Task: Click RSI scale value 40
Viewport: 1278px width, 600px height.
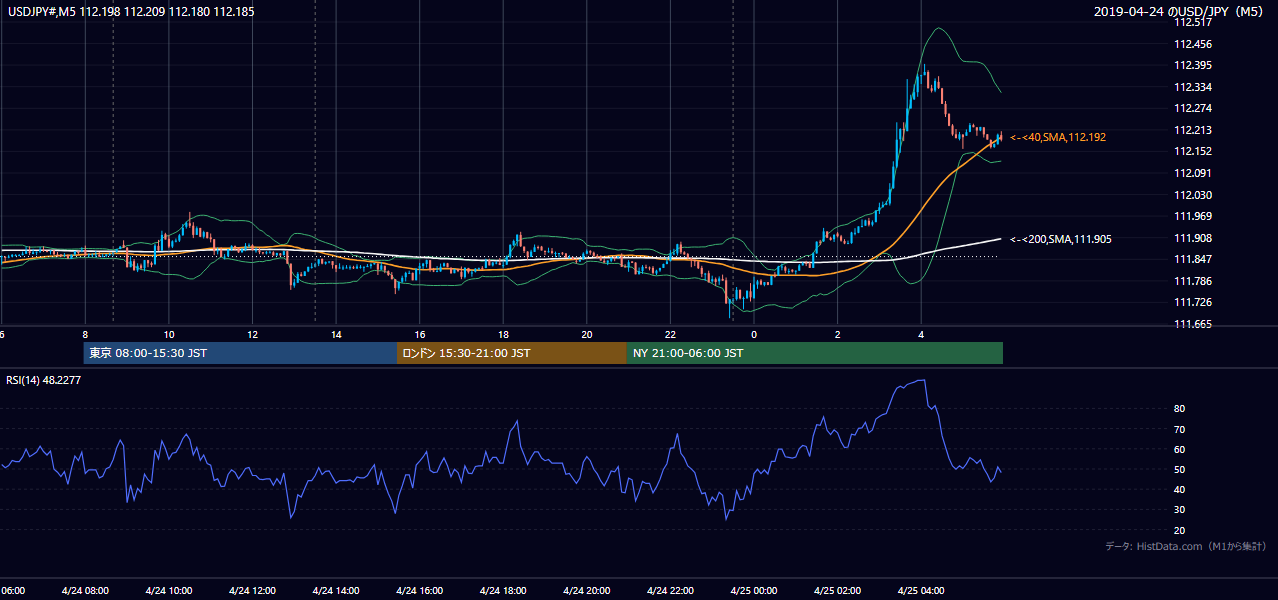Action: 1180,489
